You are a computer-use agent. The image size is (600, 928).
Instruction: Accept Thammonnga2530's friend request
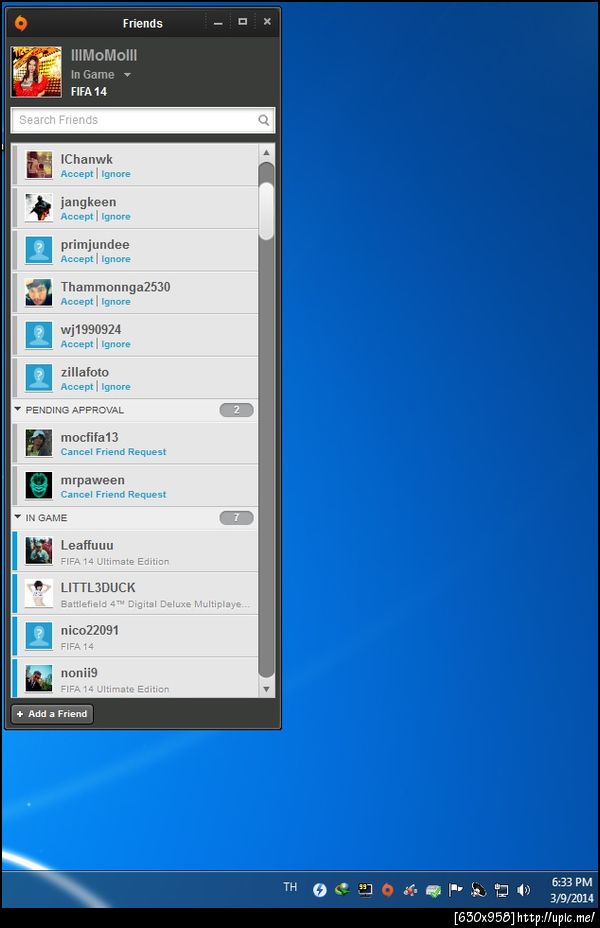coord(77,302)
